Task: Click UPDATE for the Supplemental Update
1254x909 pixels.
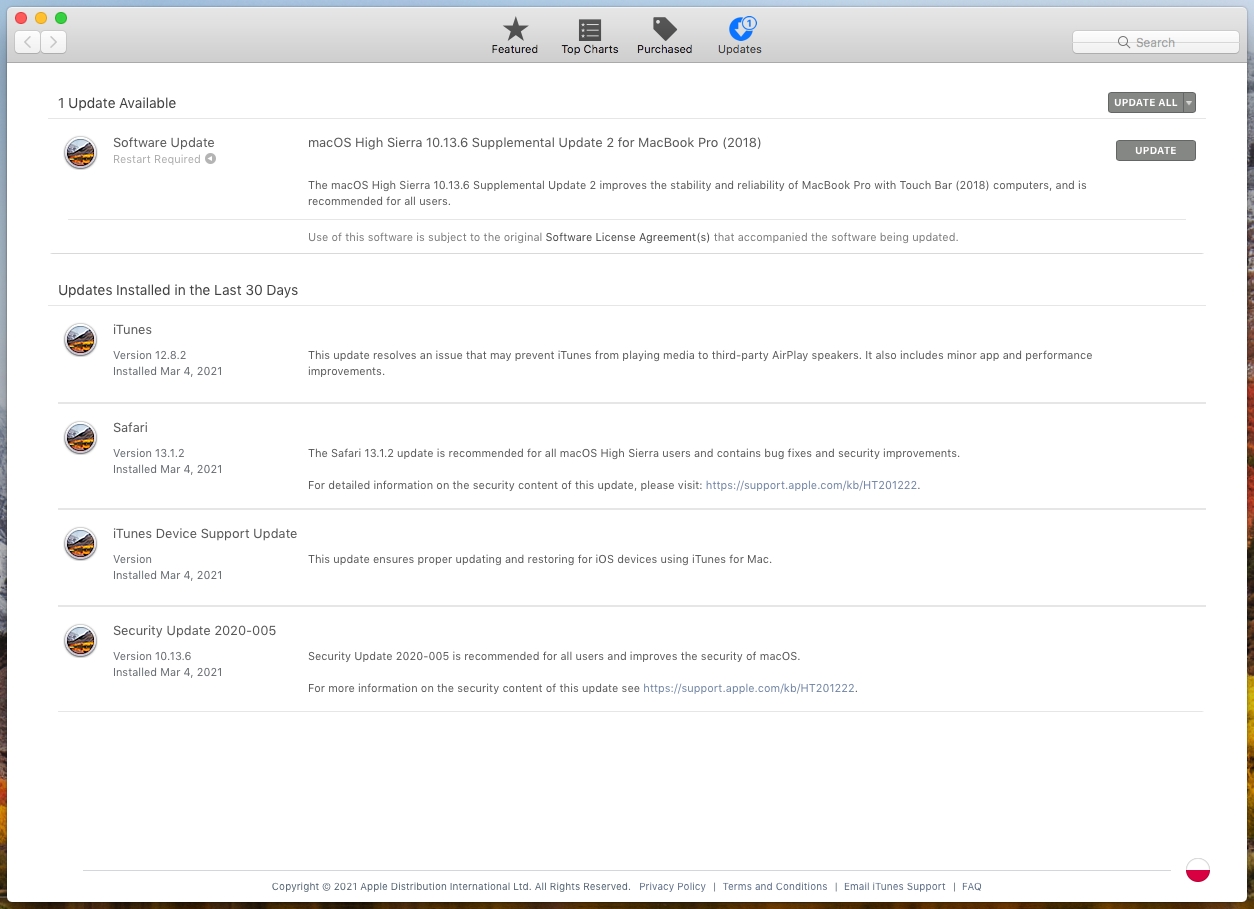Action: point(1156,150)
